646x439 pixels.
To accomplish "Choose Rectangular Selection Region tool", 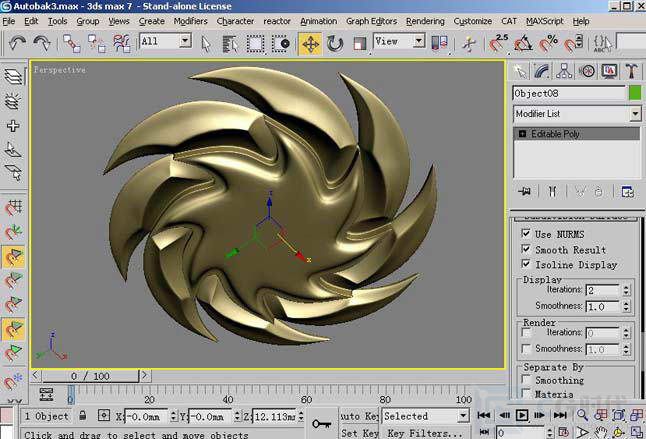I will point(255,44).
